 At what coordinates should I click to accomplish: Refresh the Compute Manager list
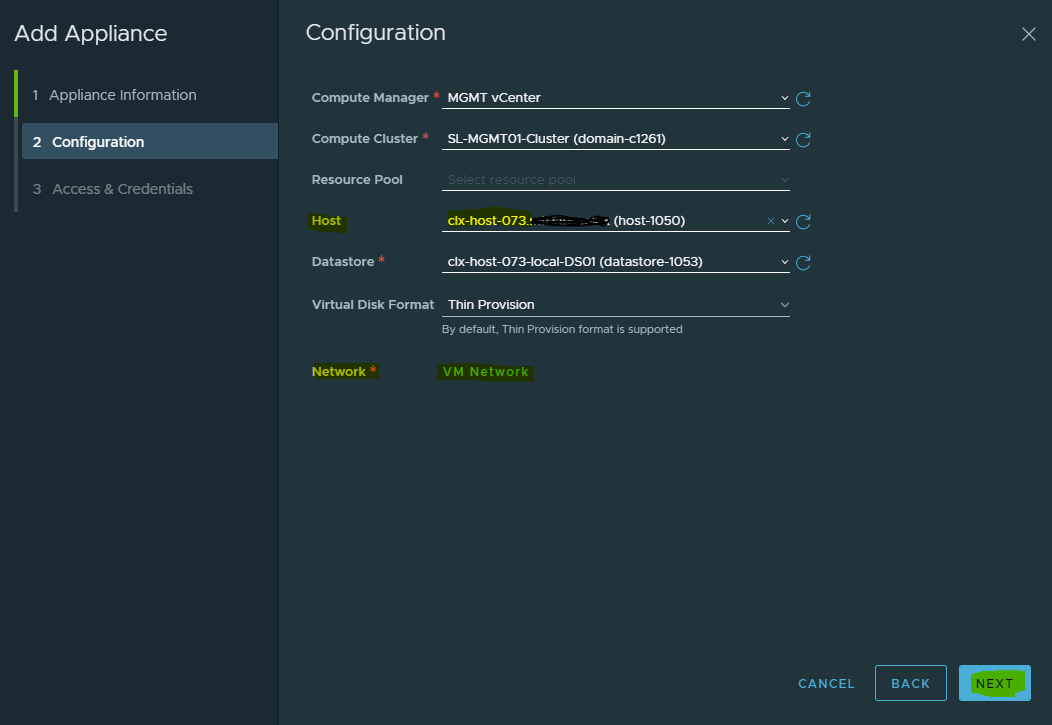point(803,99)
